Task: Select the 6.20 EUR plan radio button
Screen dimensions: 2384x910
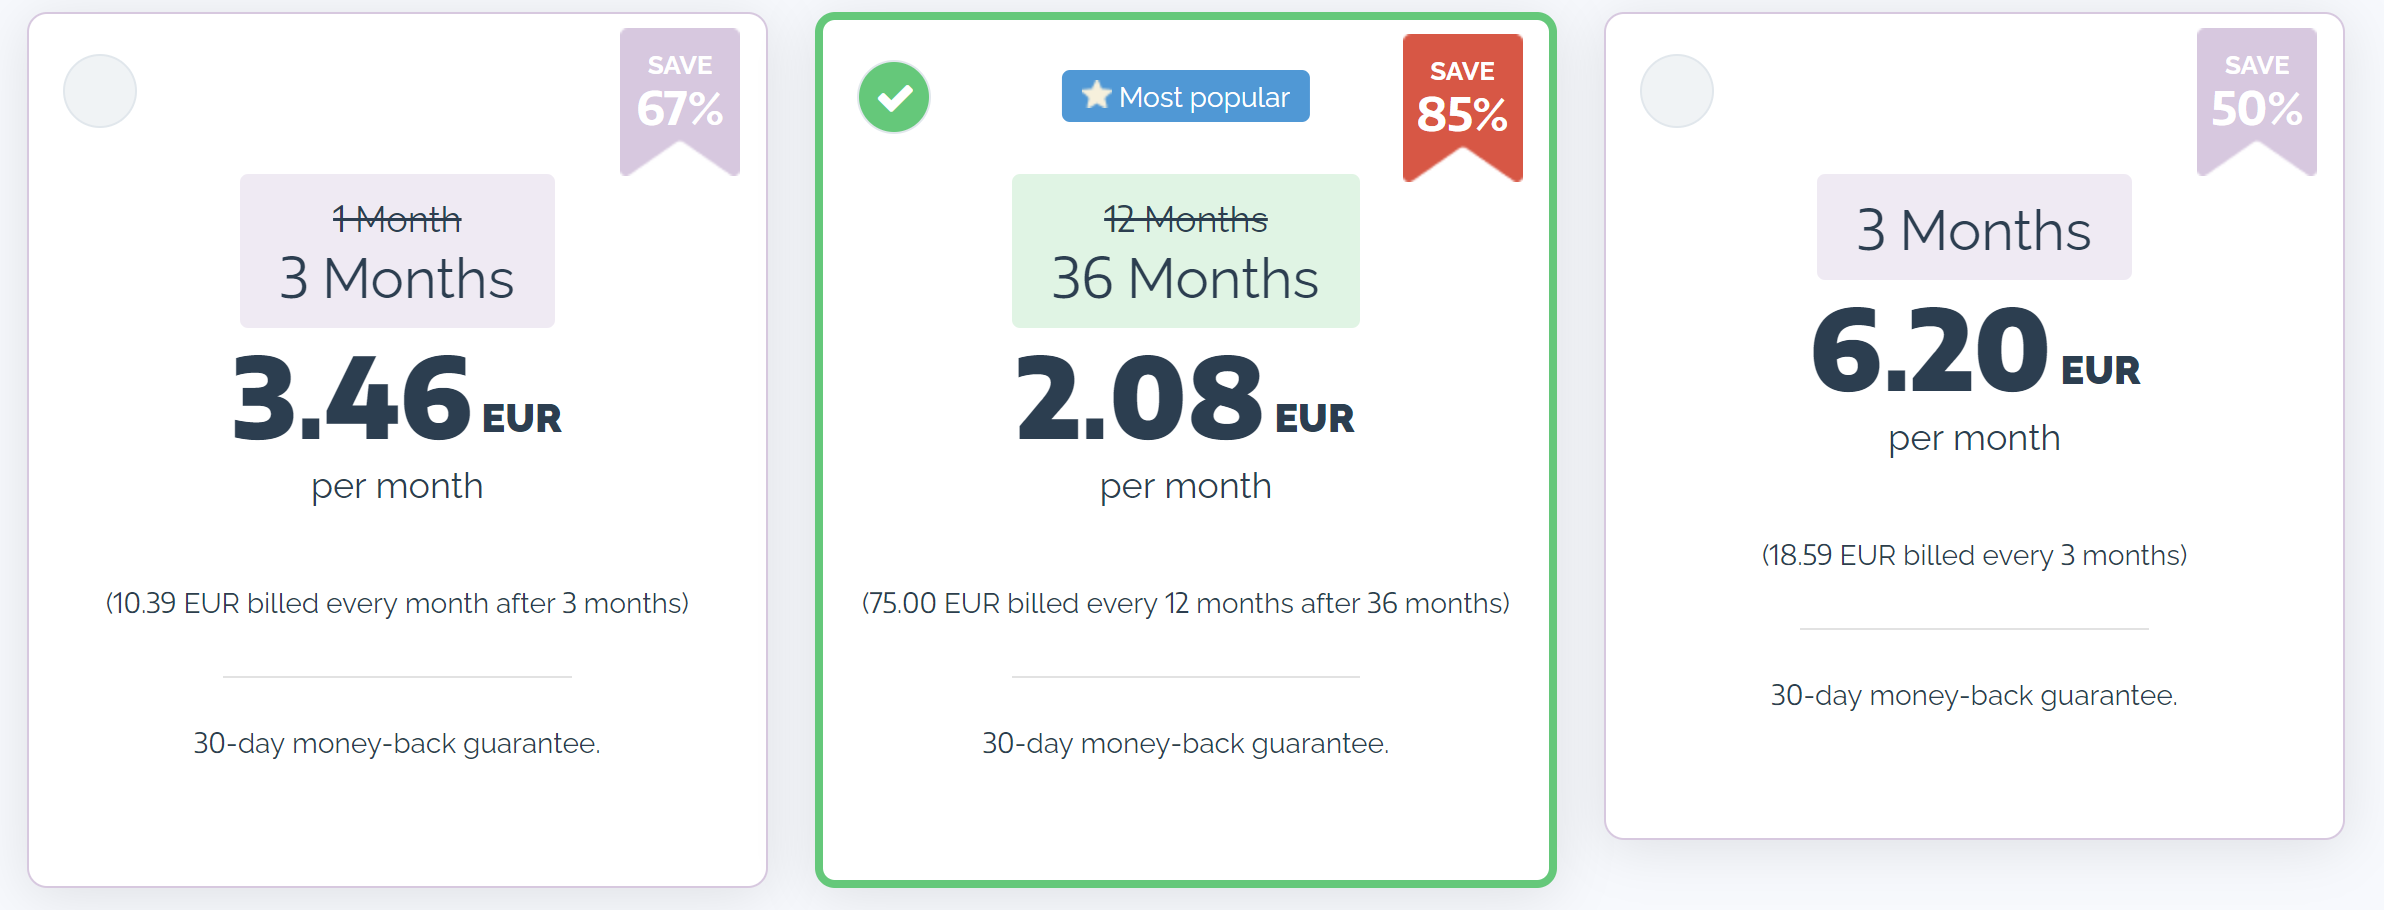Action: pyautogui.click(x=1677, y=91)
